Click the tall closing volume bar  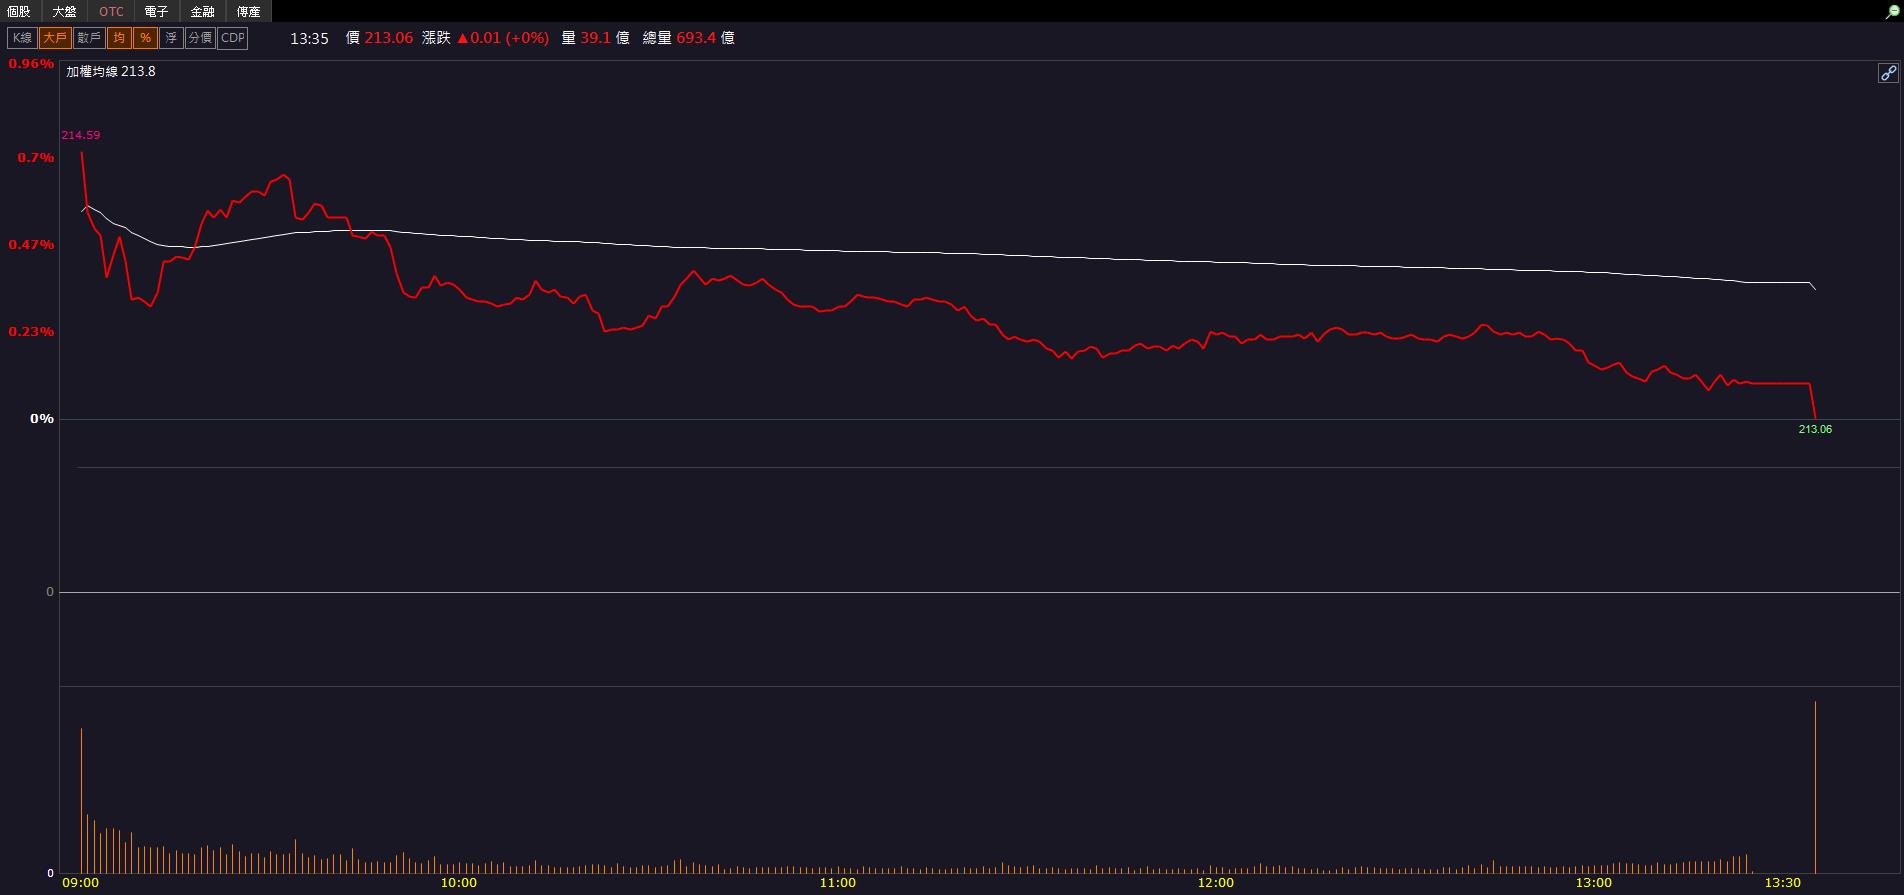(x=1815, y=787)
